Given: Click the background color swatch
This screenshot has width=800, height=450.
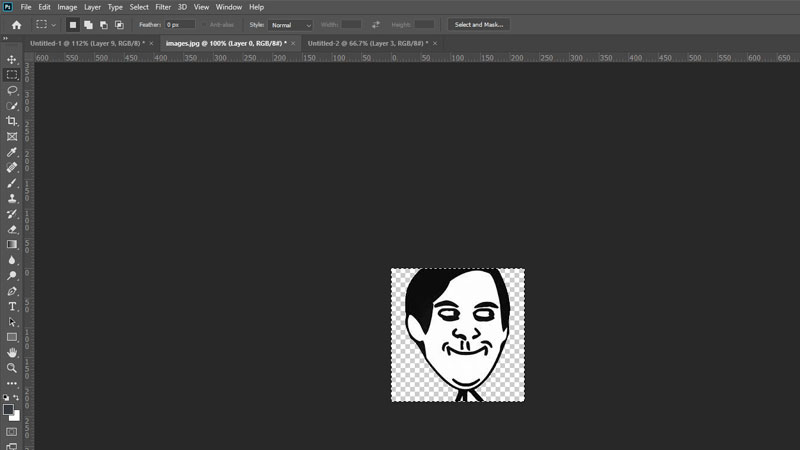Looking at the screenshot, I should point(17,417).
